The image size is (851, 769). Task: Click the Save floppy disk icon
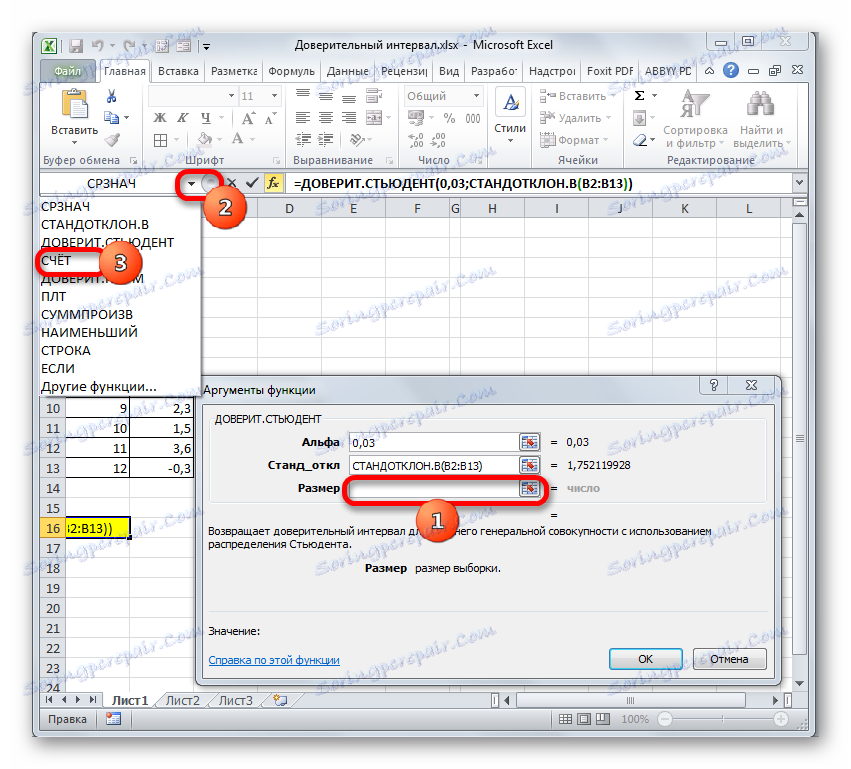click(x=76, y=46)
